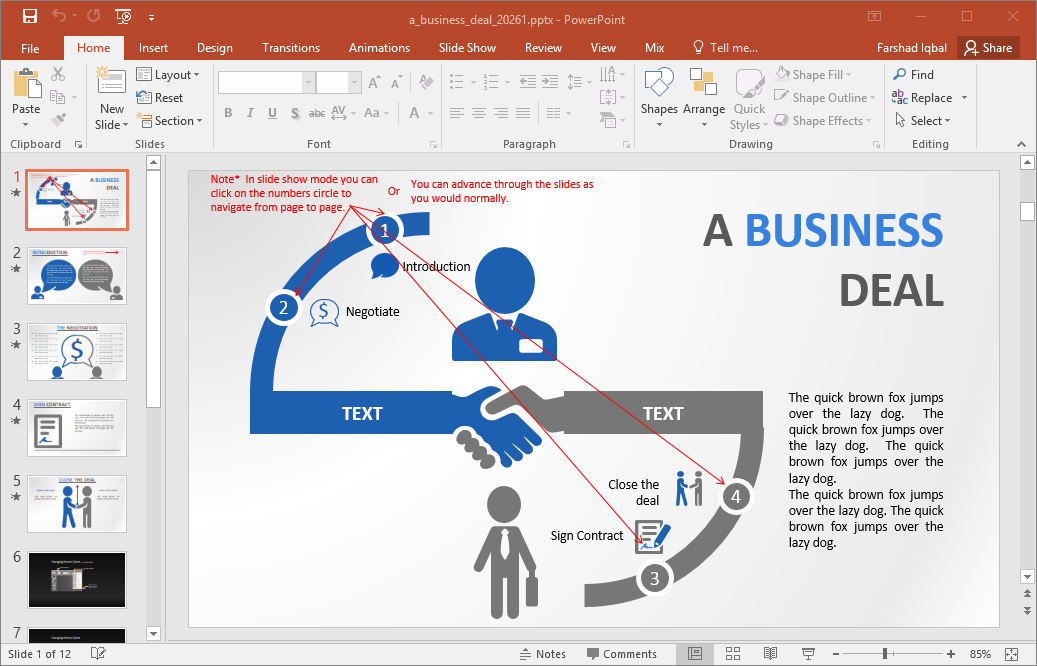The image size is (1037, 666).
Task: Toggle Normal view in status bar
Action: (694, 654)
